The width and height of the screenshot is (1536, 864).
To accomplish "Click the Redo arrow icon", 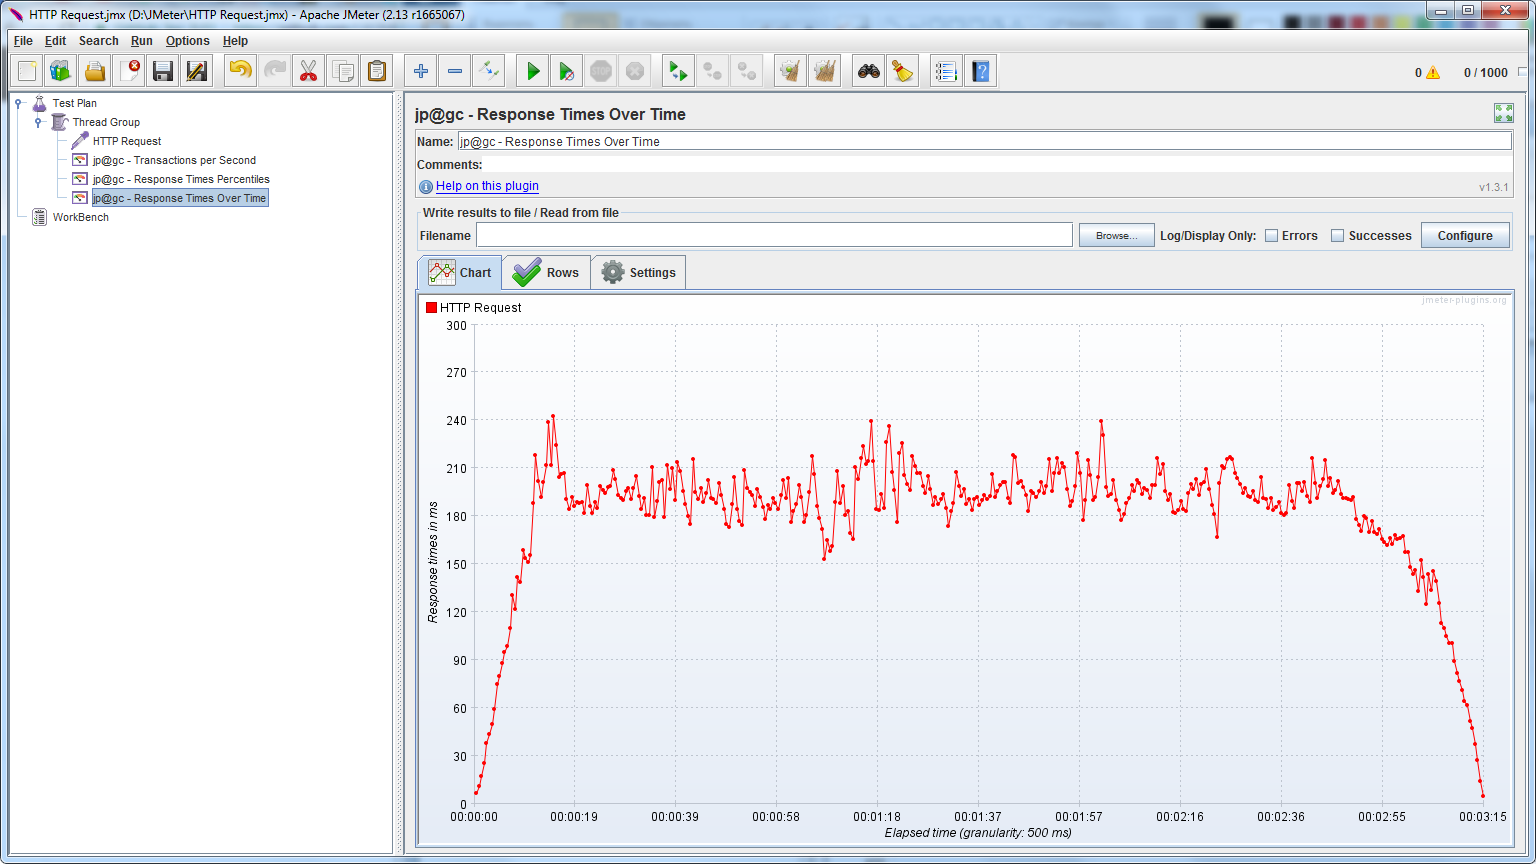I will coord(274,71).
